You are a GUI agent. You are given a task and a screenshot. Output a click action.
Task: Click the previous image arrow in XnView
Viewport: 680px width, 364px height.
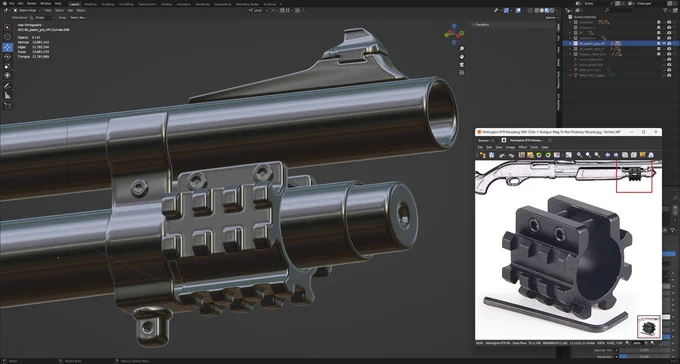[607, 155]
